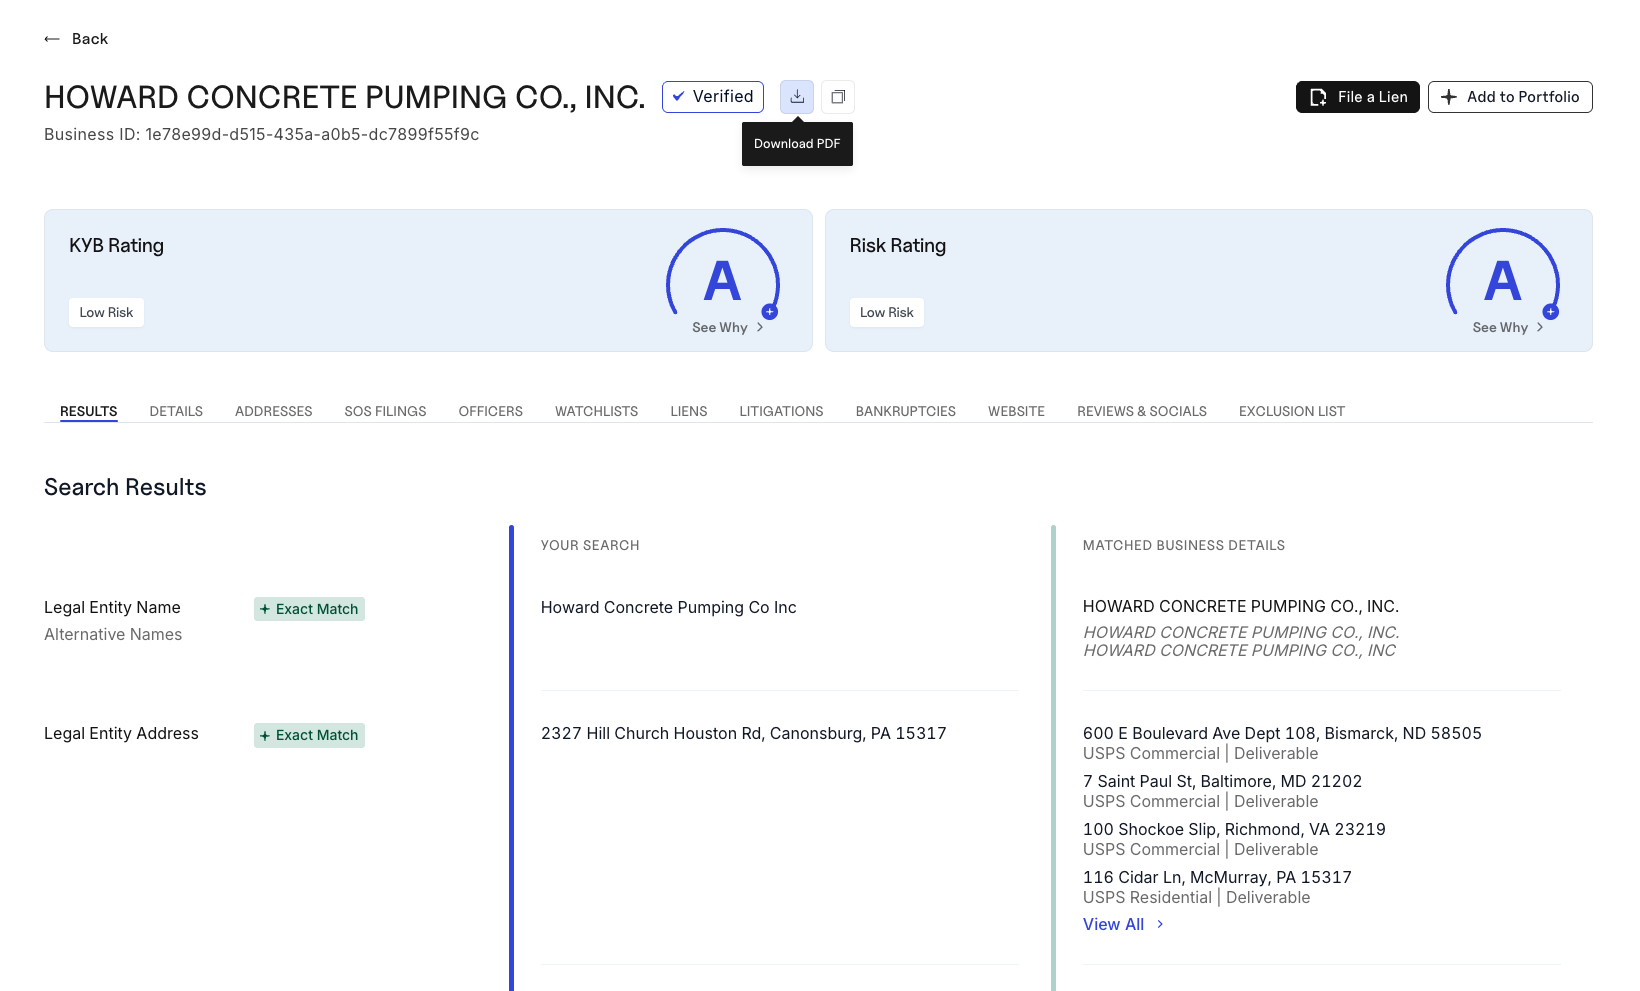Click the Low Risk tag under Risk Rating

[x=887, y=313]
